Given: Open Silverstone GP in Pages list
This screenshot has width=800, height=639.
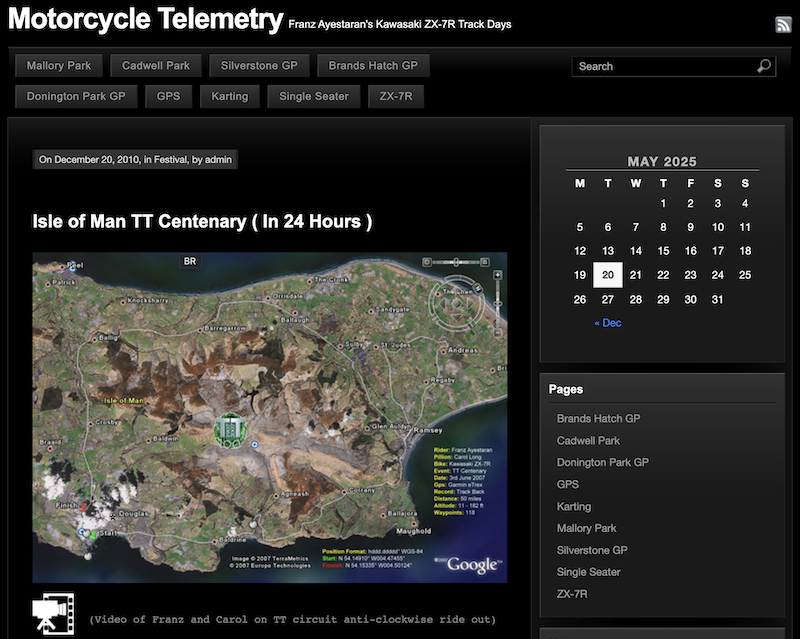Looking at the screenshot, I should 592,550.
